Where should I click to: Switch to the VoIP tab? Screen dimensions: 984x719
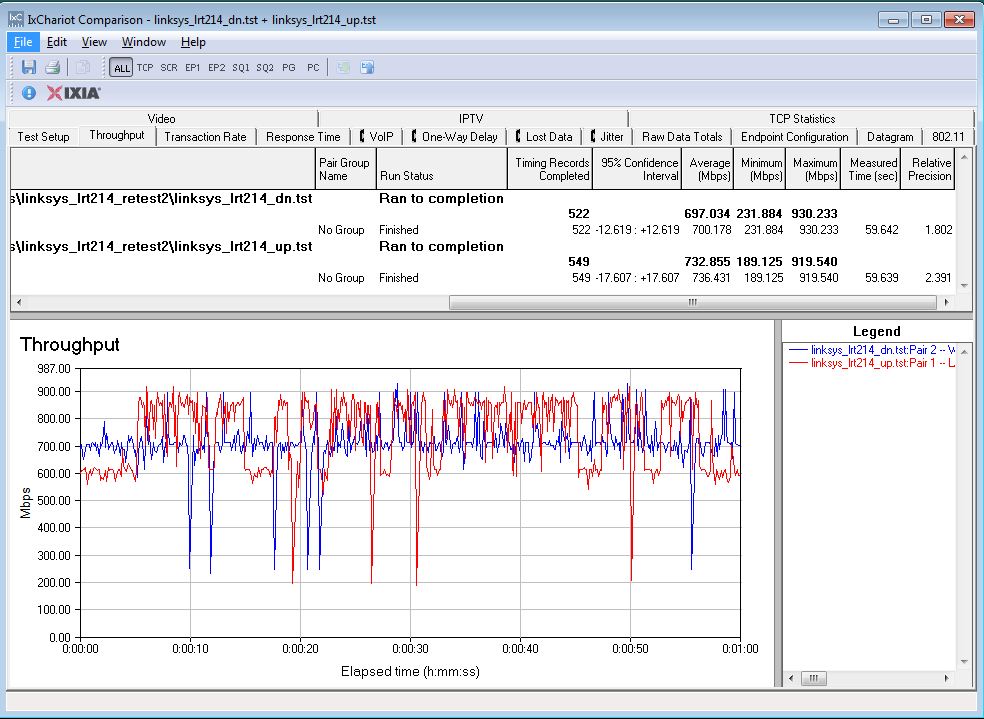(x=377, y=137)
